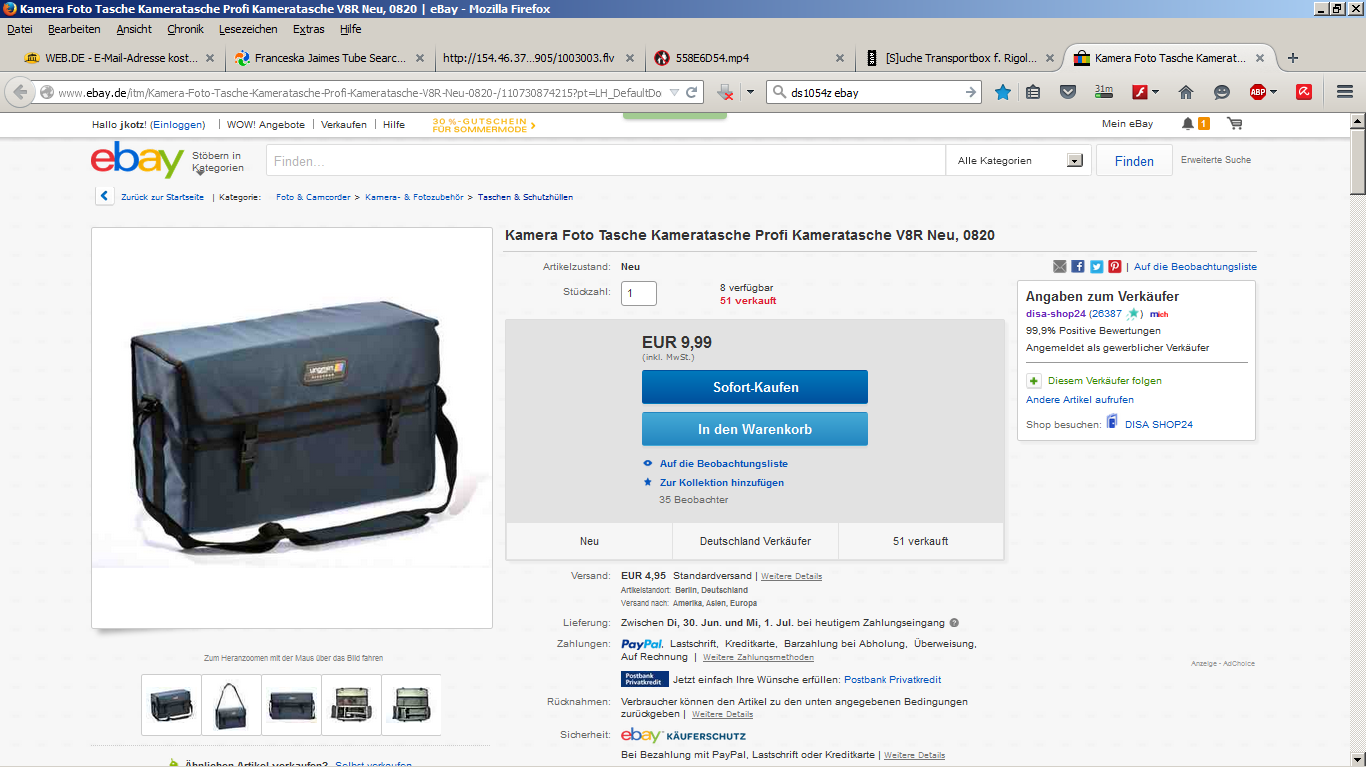Screen dimensions: 1366x768
Task: Click the search magnifier icon in search box
Action: click(779, 92)
